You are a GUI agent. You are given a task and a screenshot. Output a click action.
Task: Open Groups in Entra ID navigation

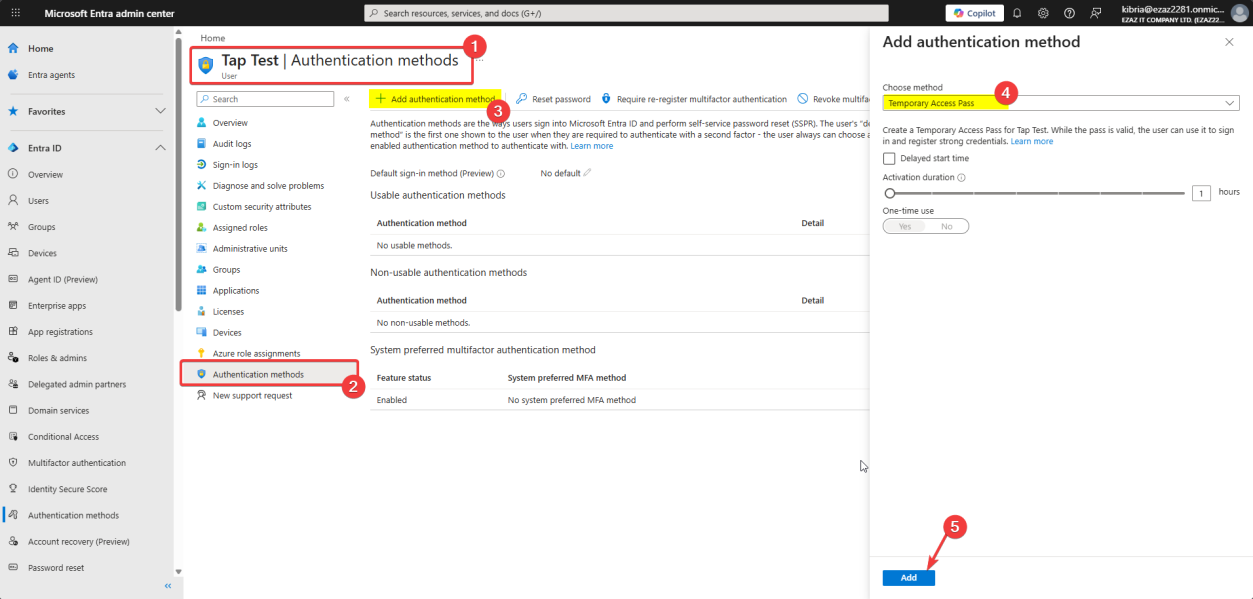tap(41, 227)
